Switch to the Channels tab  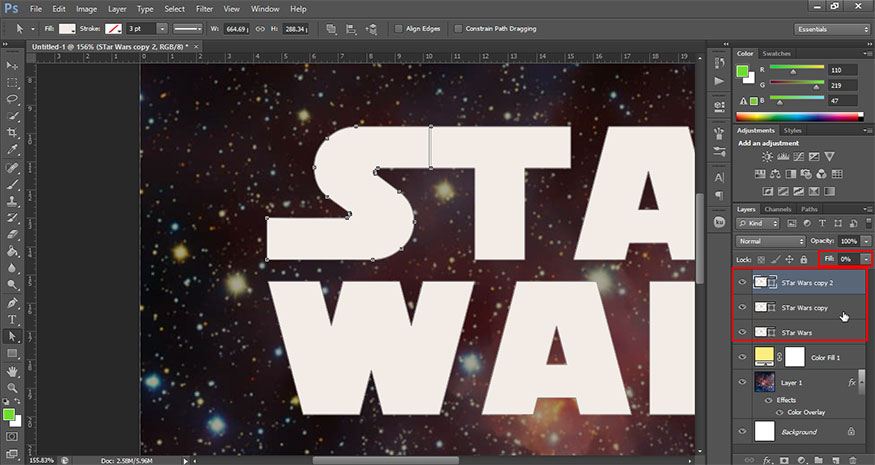pyautogui.click(x=778, y=209)
